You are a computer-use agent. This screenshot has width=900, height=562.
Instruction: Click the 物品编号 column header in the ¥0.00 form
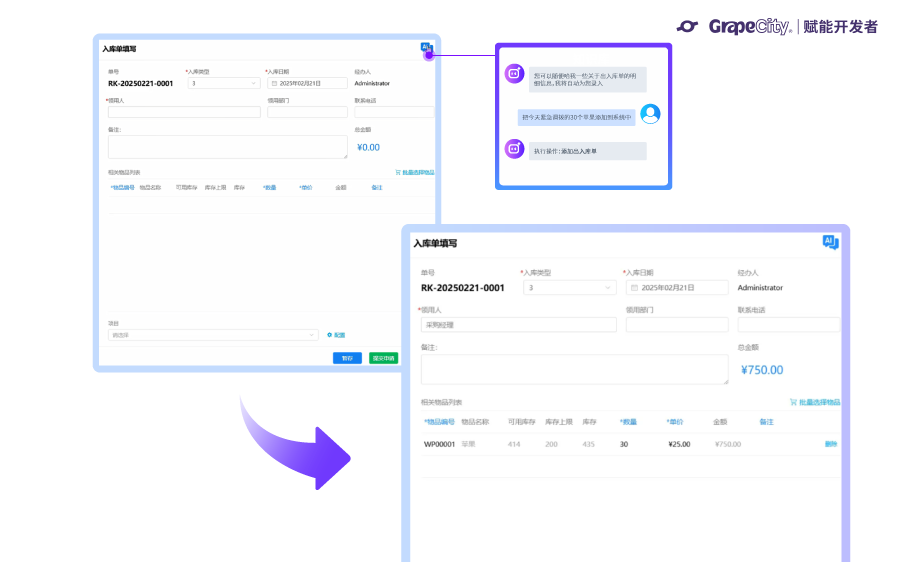pos(122,188)
